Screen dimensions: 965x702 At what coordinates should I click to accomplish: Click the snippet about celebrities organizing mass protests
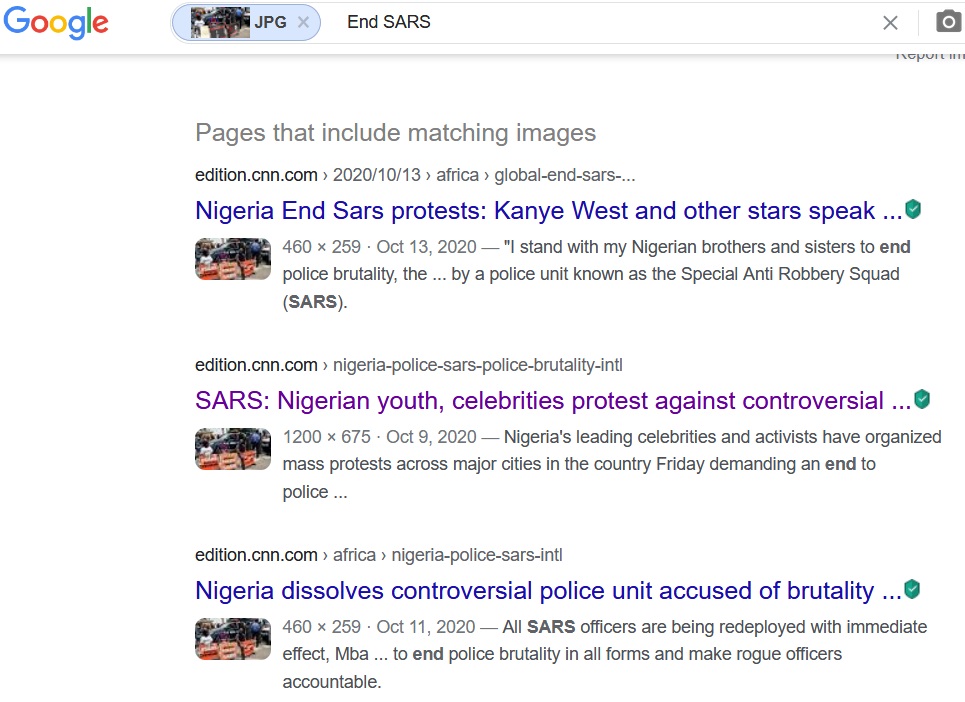612,465
